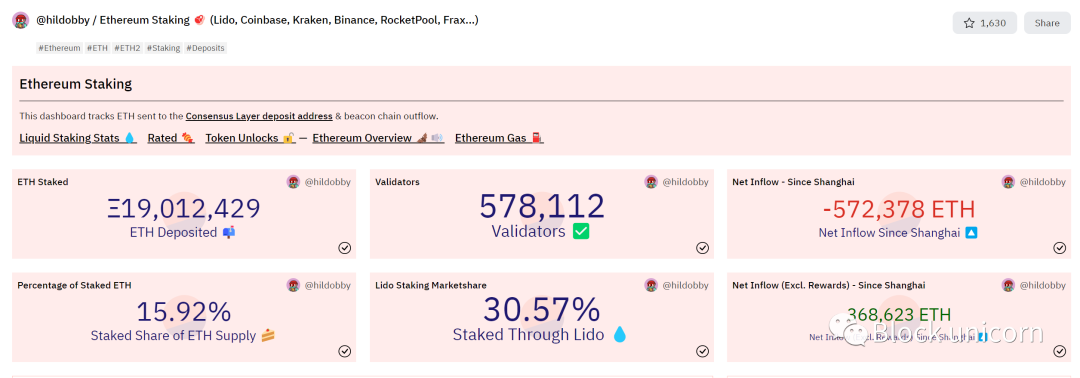Click checkmark icon on Lido Staking Marketshare card
This screenshot has width=1080, height=378.
[x=702, y=351]
